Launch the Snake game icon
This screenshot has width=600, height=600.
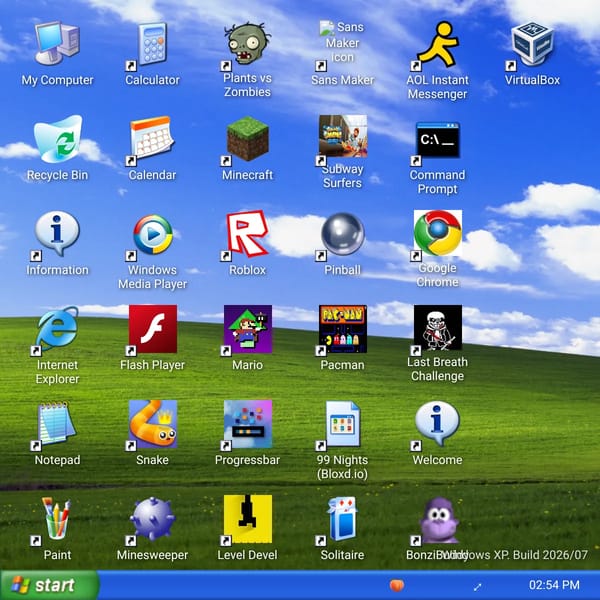(x=153, y=424)
